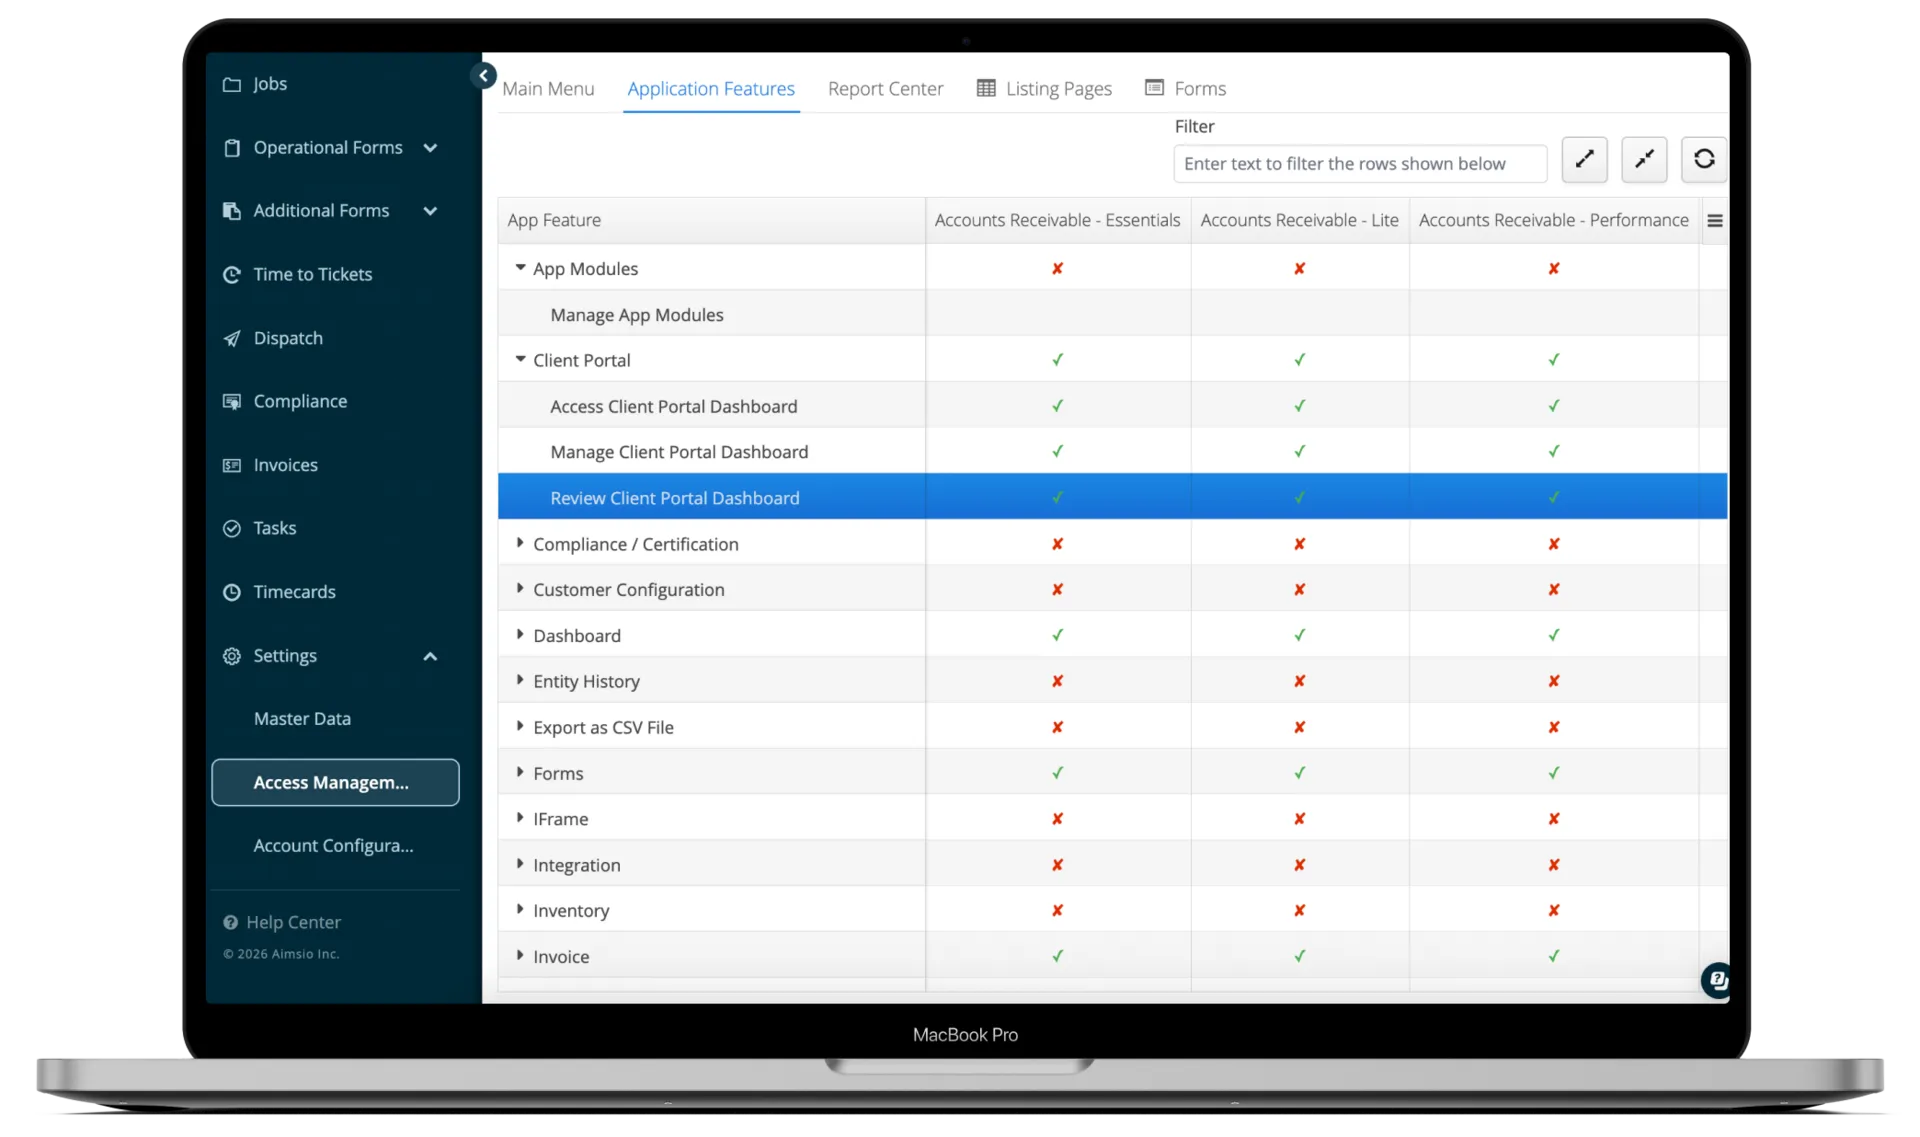
Task: Select the Manage App Modules row
Action: pyautogui.click(x=1112, y=314)
